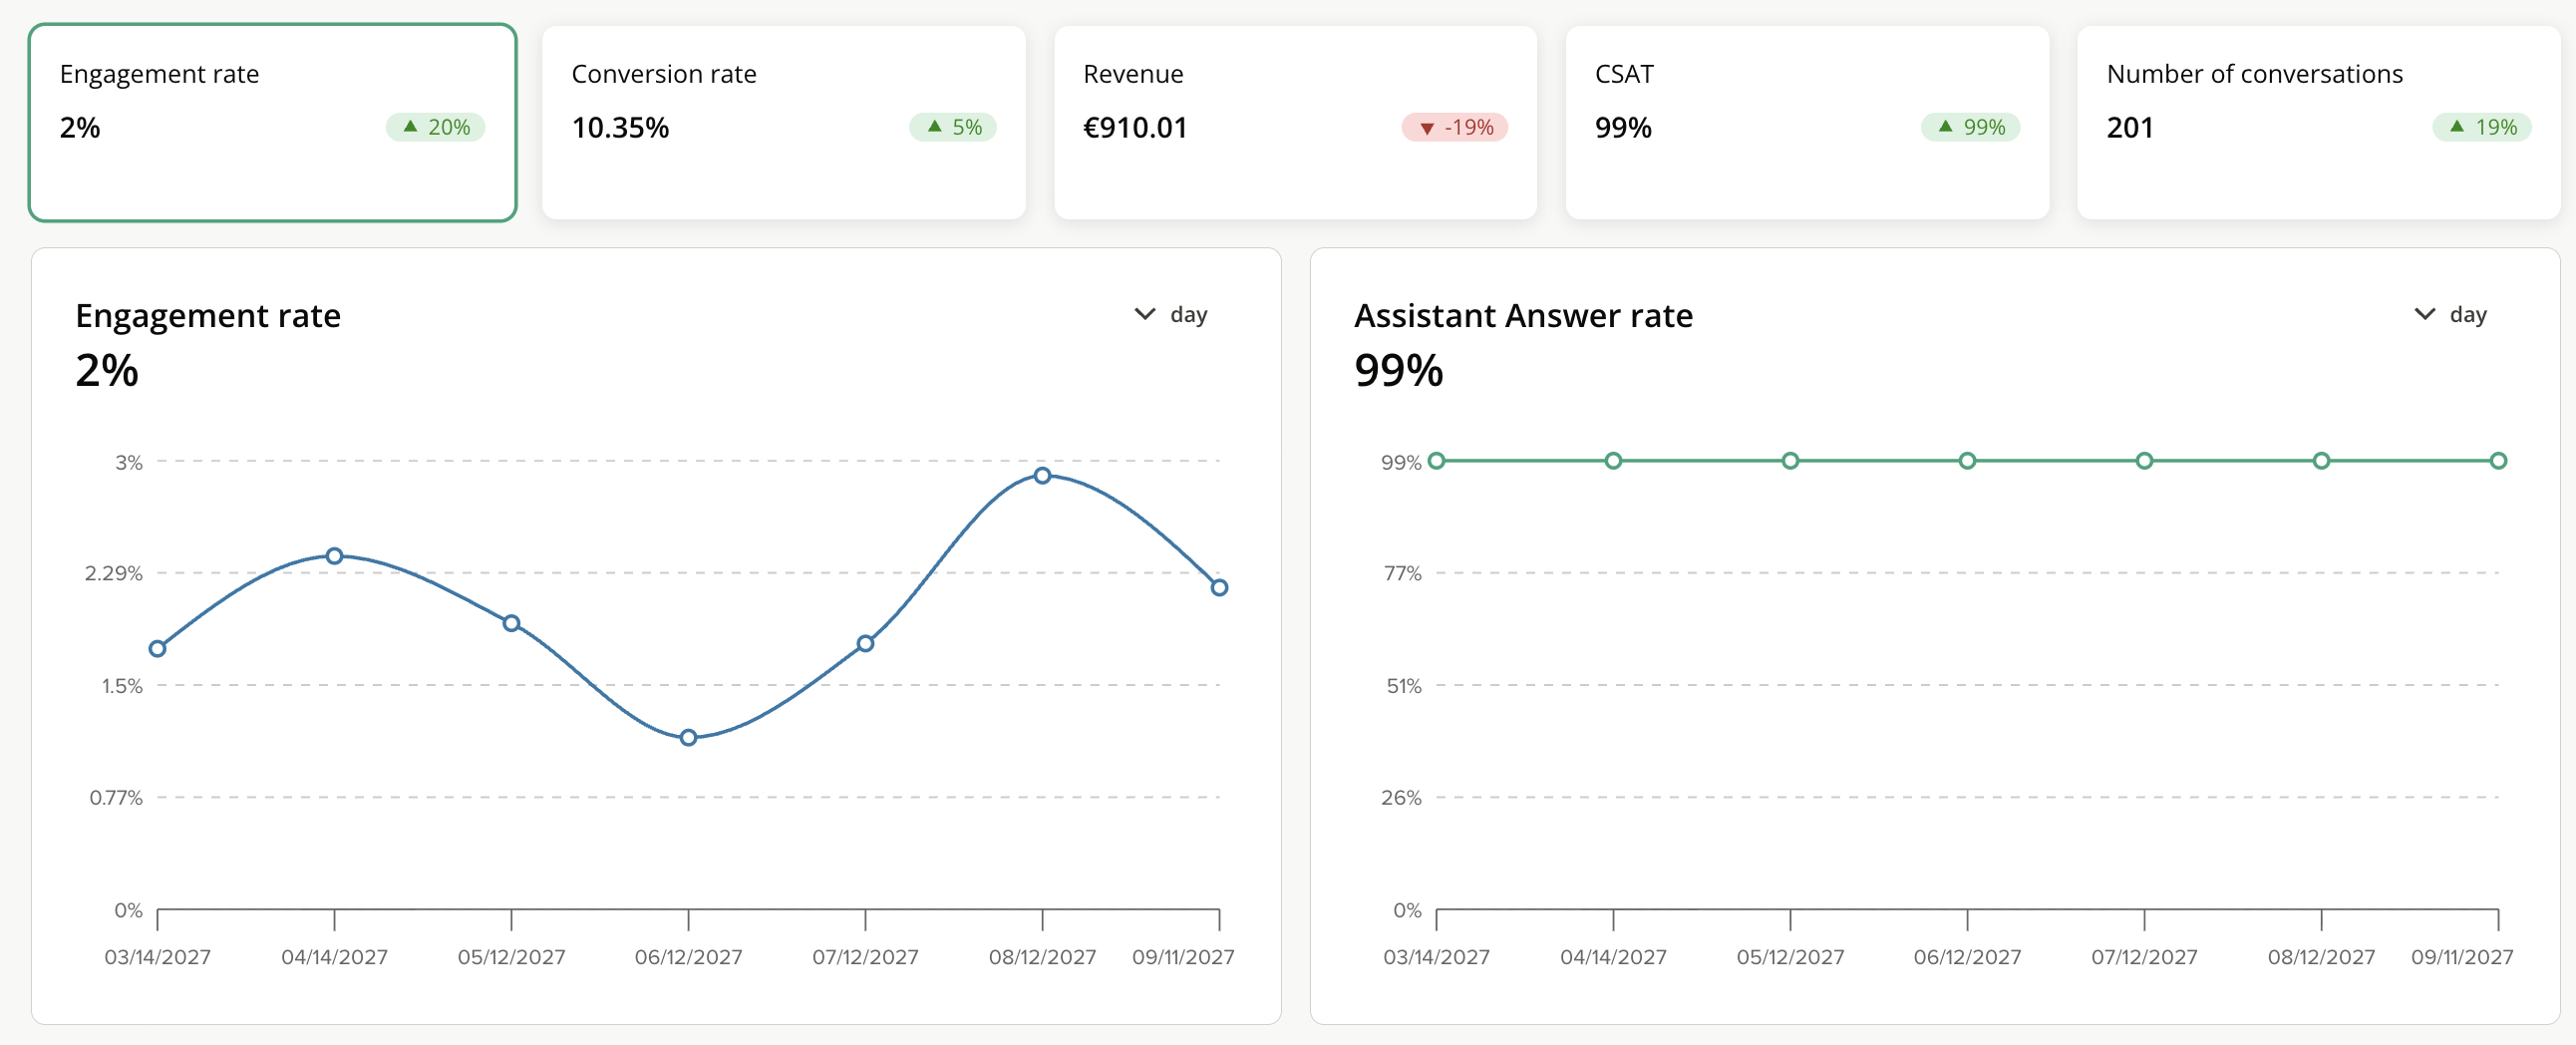The image size is (2576, 1045).
Task: Click the Engagement data point for 08/12/2027
Action: [1042, 475]
